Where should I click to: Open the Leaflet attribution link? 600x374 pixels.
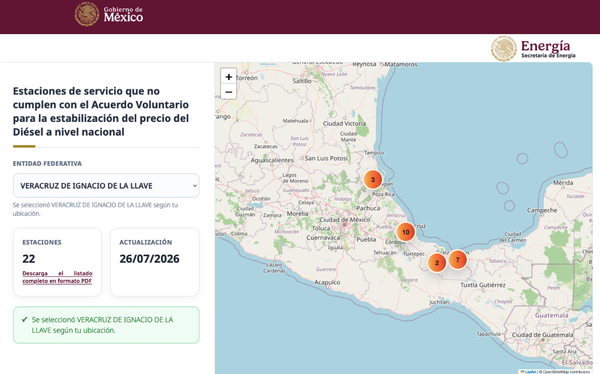[528, 371]
